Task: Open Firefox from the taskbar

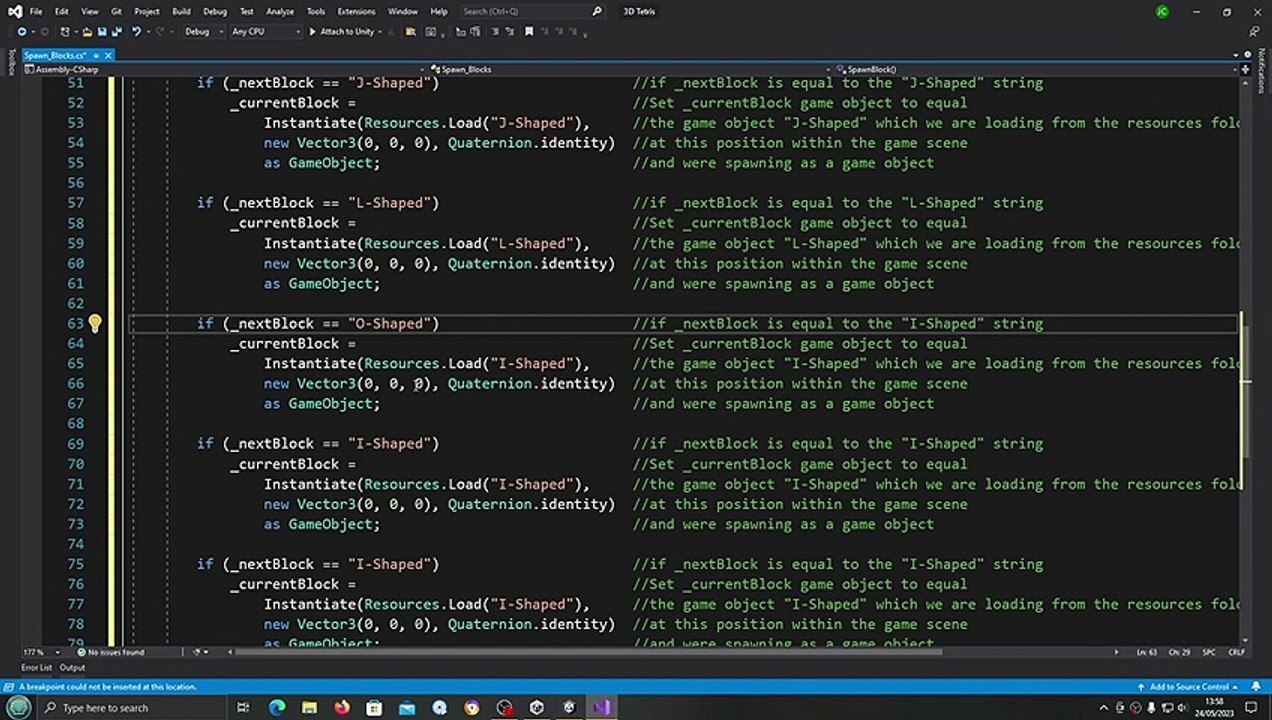Action: (342, 707)
